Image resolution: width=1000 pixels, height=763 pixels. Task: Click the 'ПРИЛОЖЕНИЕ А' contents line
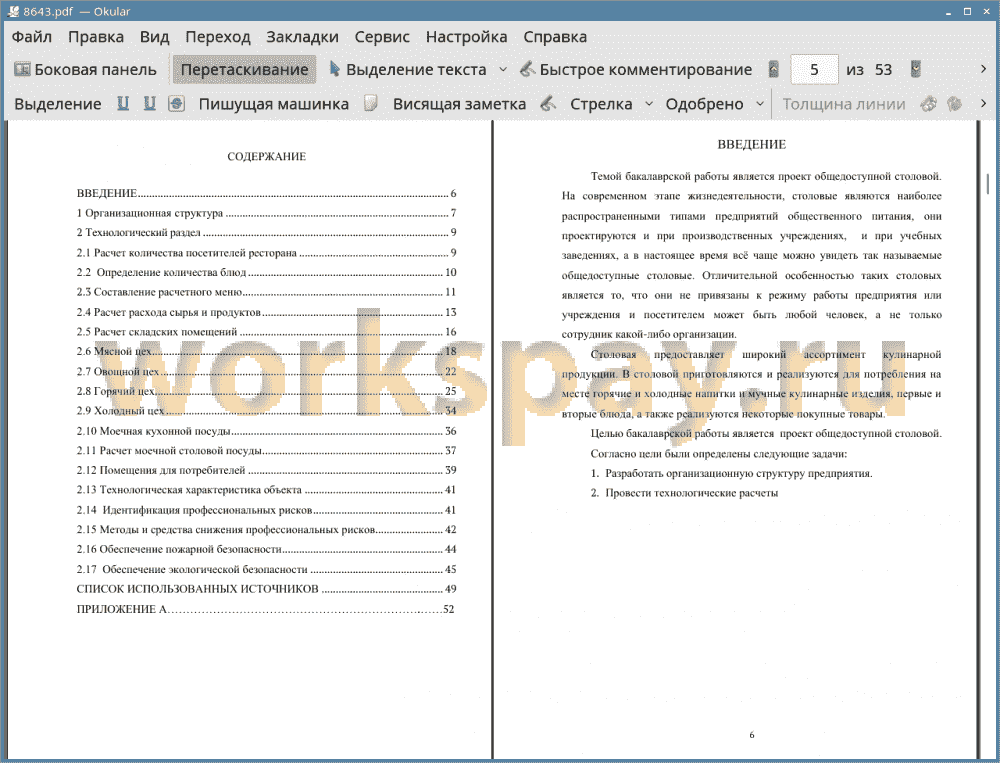(265, 609)
